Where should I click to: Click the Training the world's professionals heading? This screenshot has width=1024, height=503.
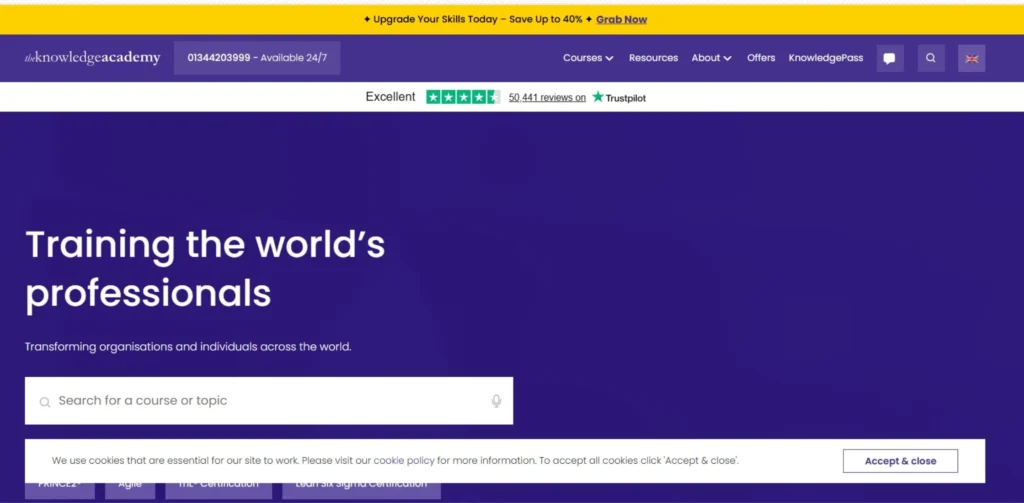205,269
